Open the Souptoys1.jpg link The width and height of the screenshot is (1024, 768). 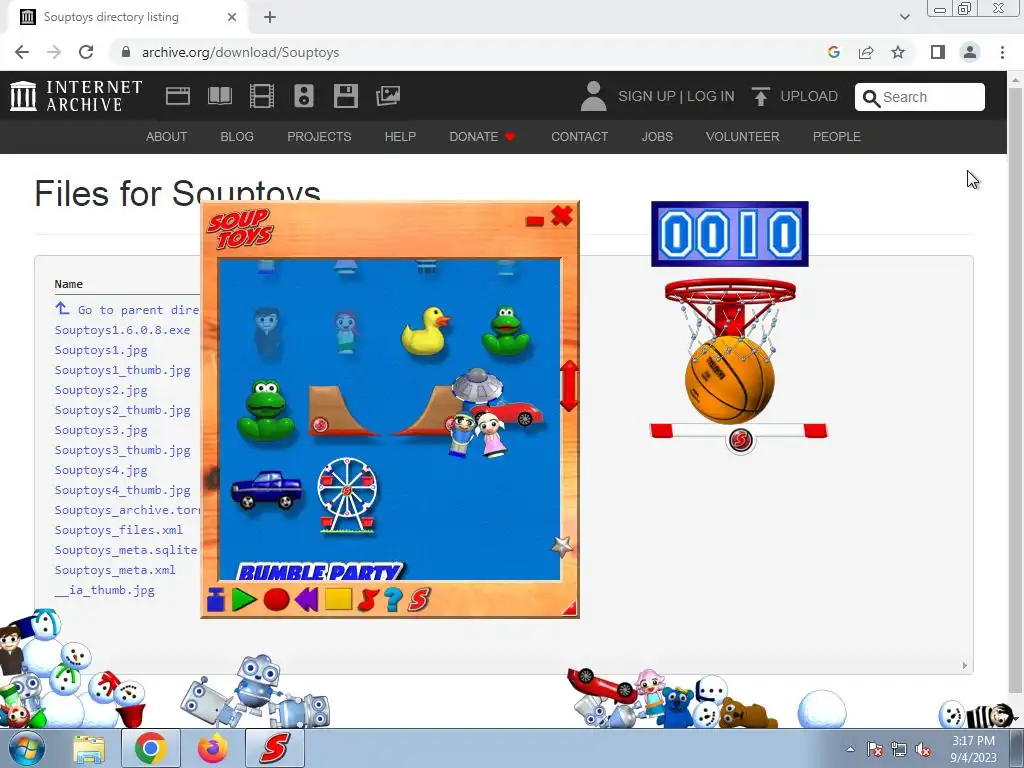101,350
